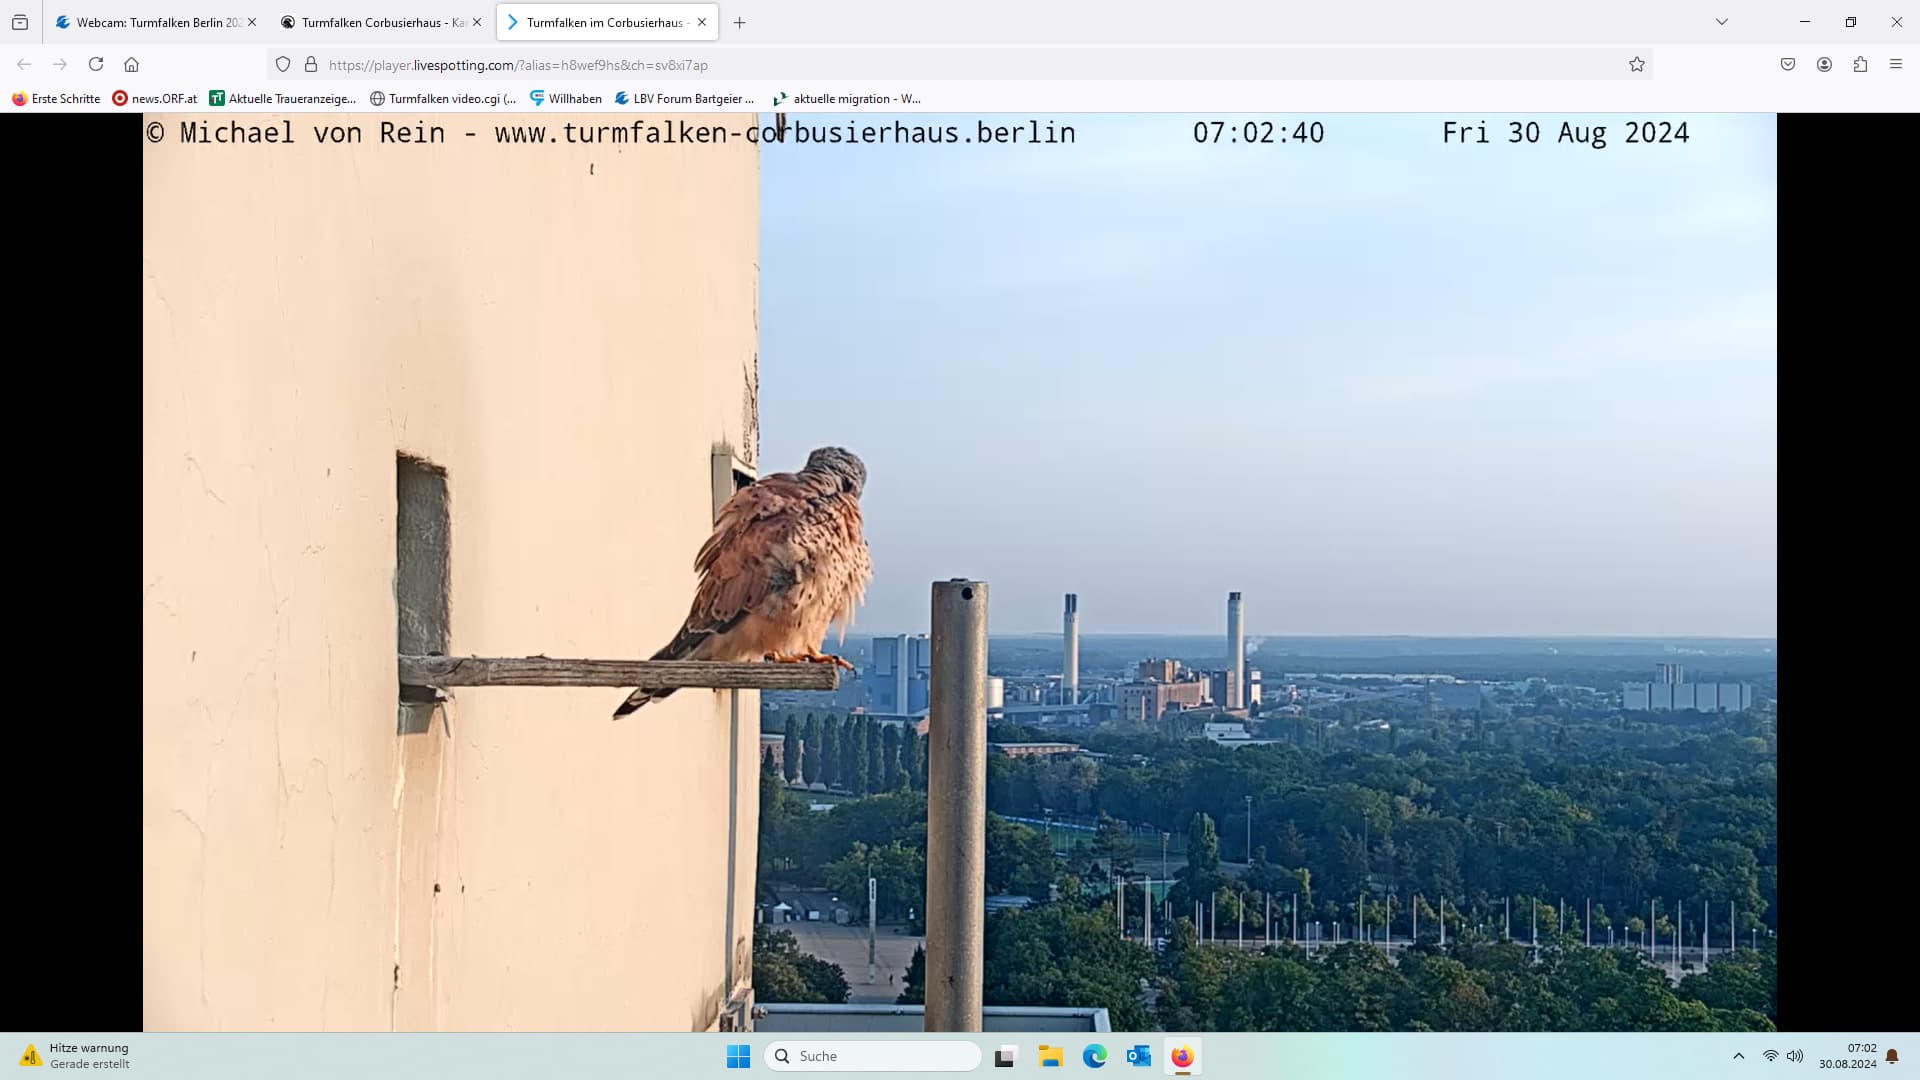Click the Save to Pocket icon
The height and width of the screenshot is (1080, 1920).
click(x=1788, y=64)
